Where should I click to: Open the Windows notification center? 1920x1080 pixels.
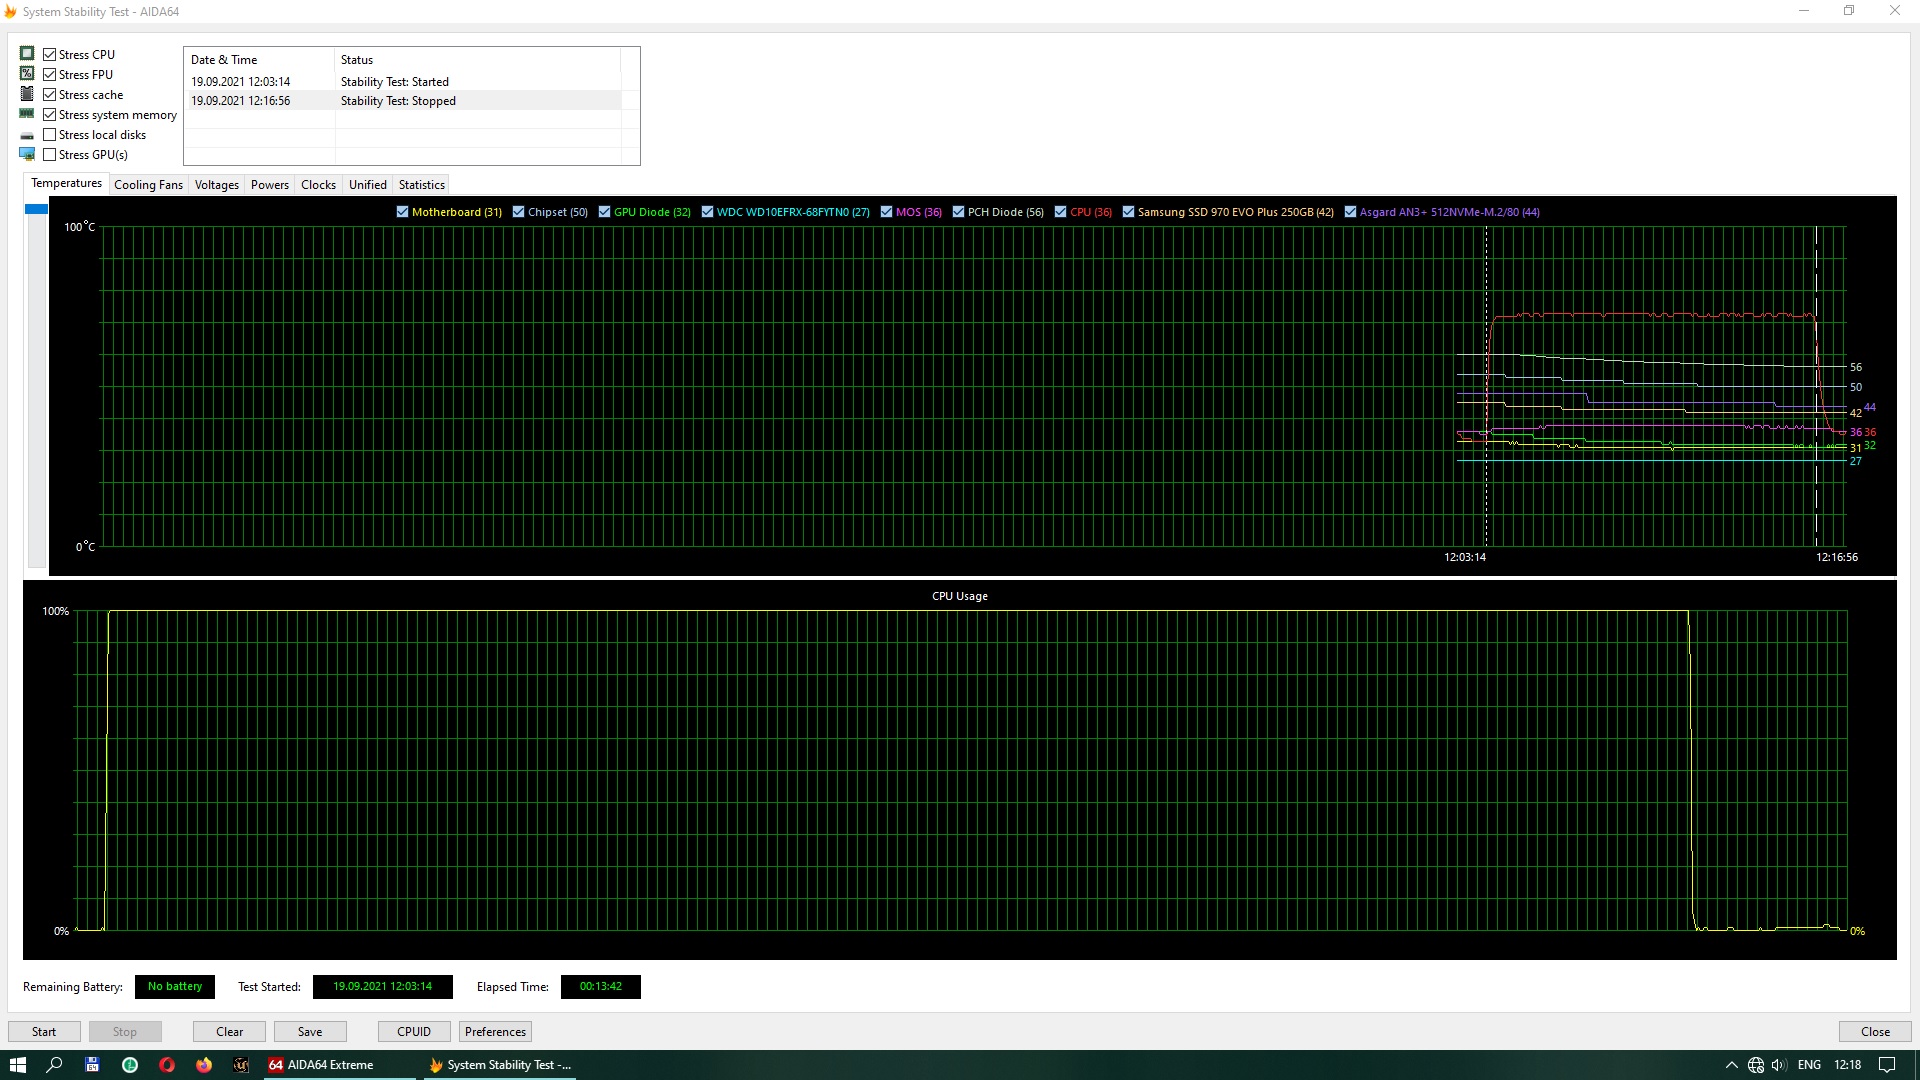[x=1887, y=1065]
